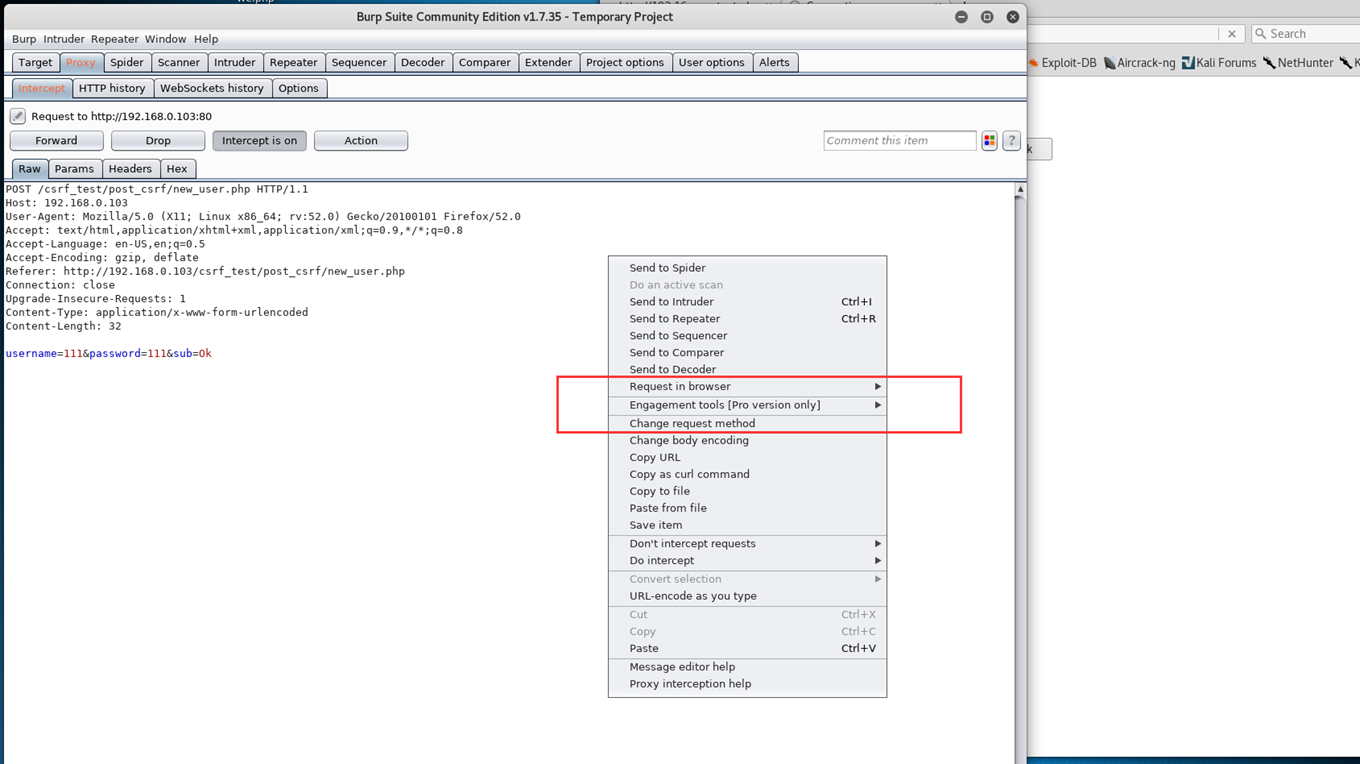Select Copy as curl command
The width and height of the screenshot is (1360, 764).
coord(747,475)
